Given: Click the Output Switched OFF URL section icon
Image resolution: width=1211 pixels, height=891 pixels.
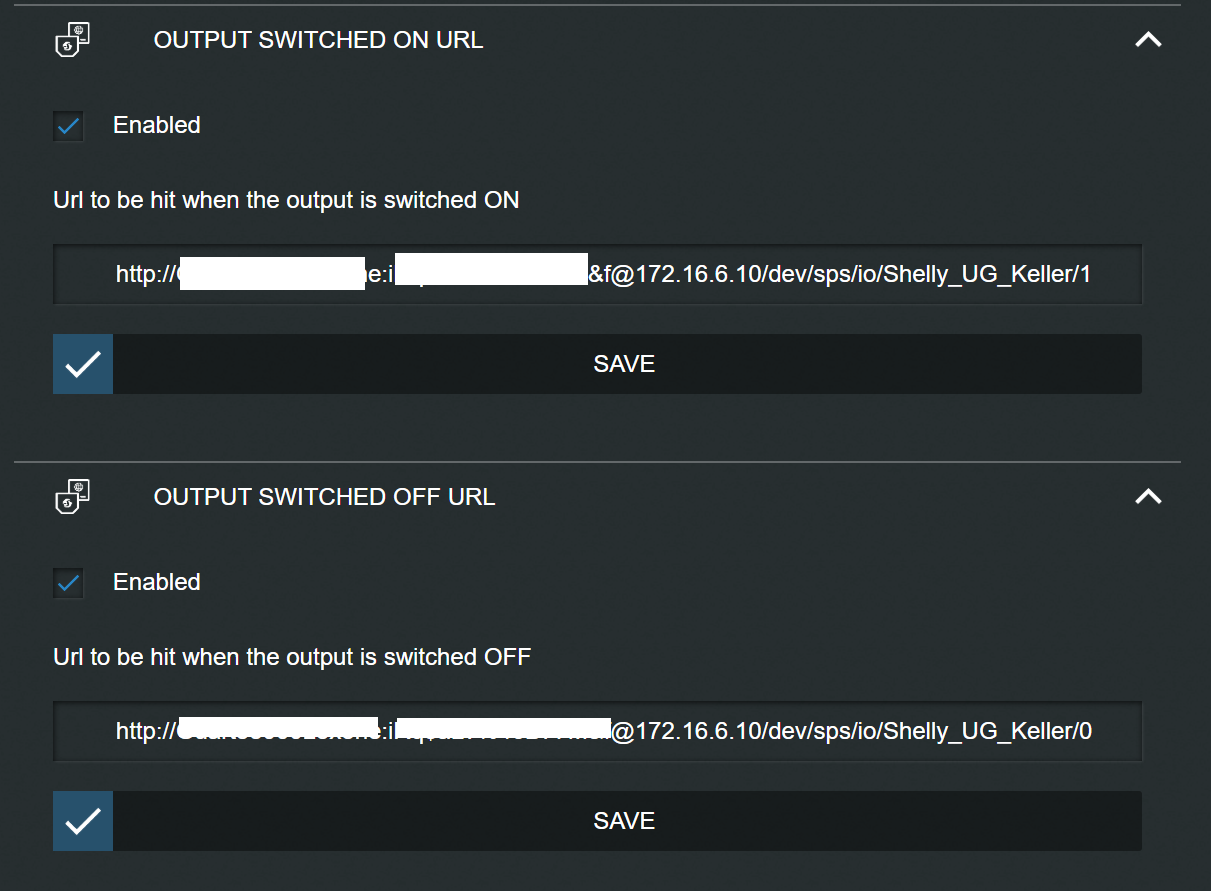Looking at the screenshot, I should 72,497.
